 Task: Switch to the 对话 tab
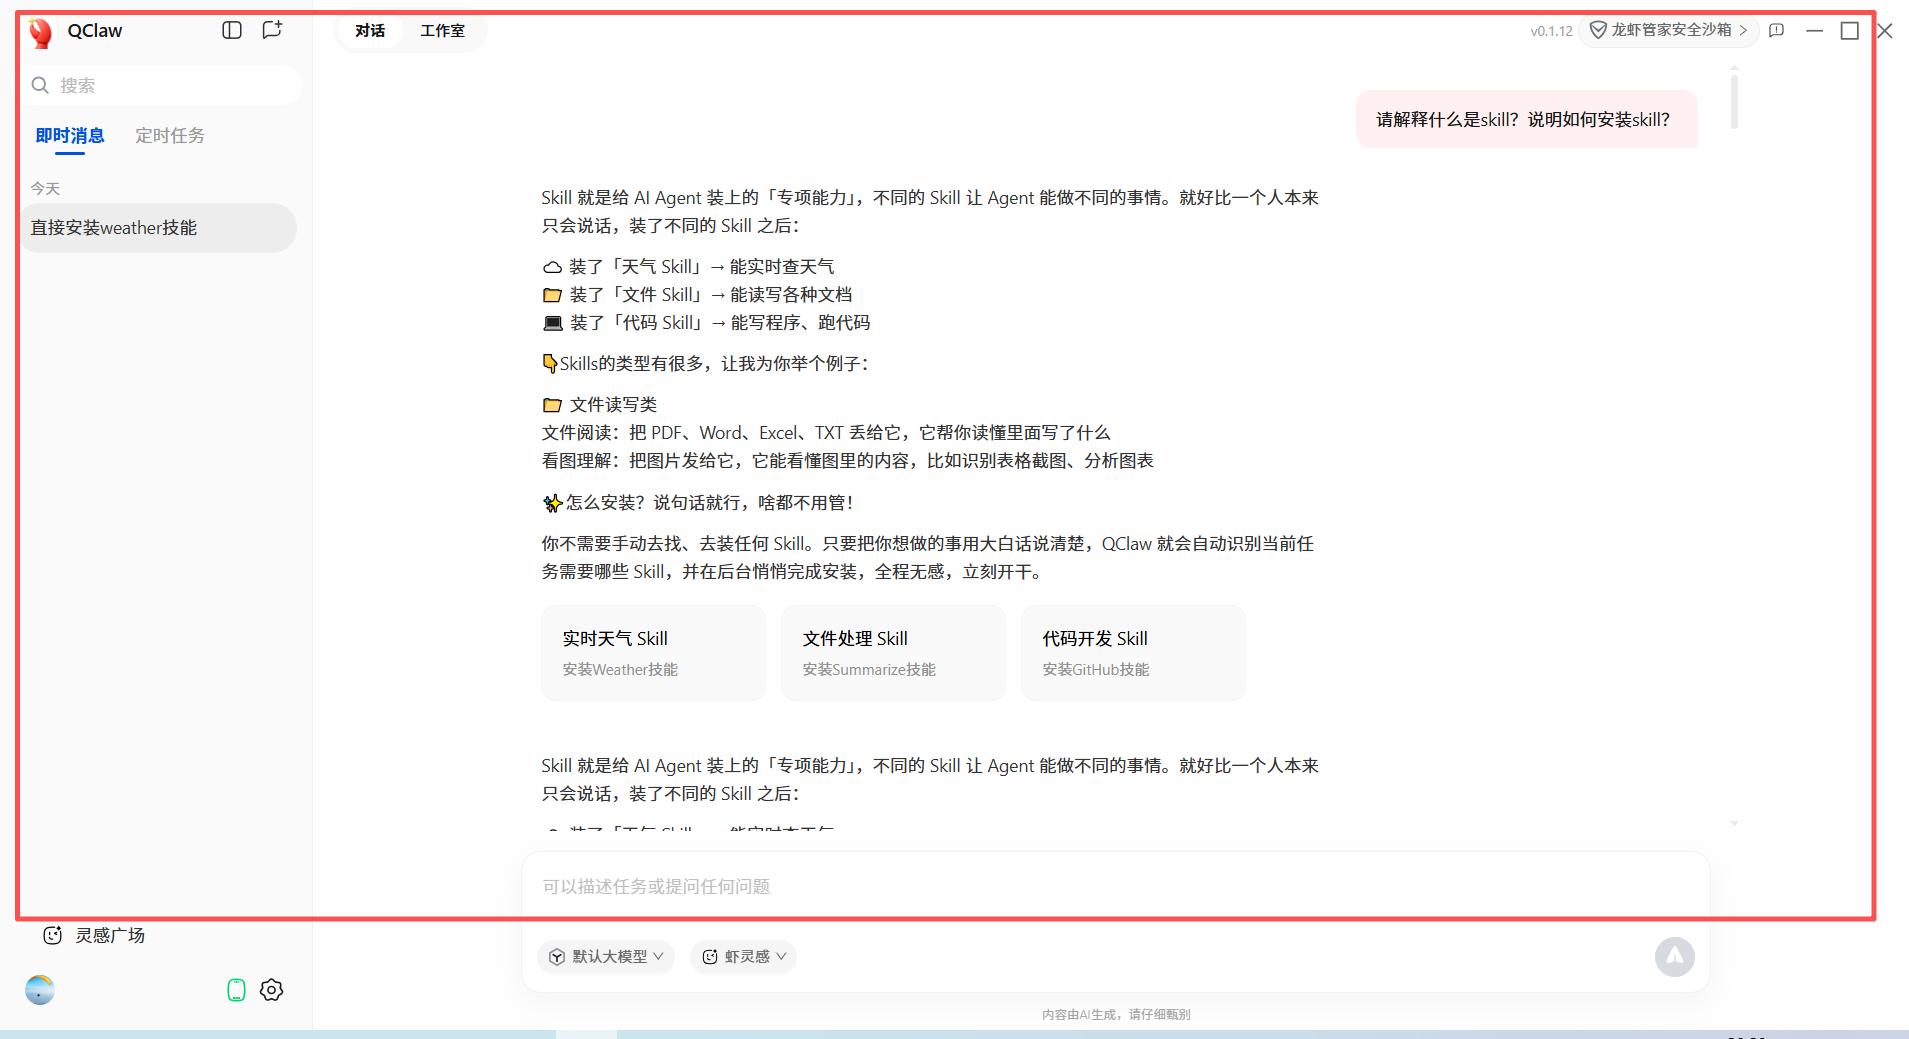pyautogui.click(x=370, y=31)
